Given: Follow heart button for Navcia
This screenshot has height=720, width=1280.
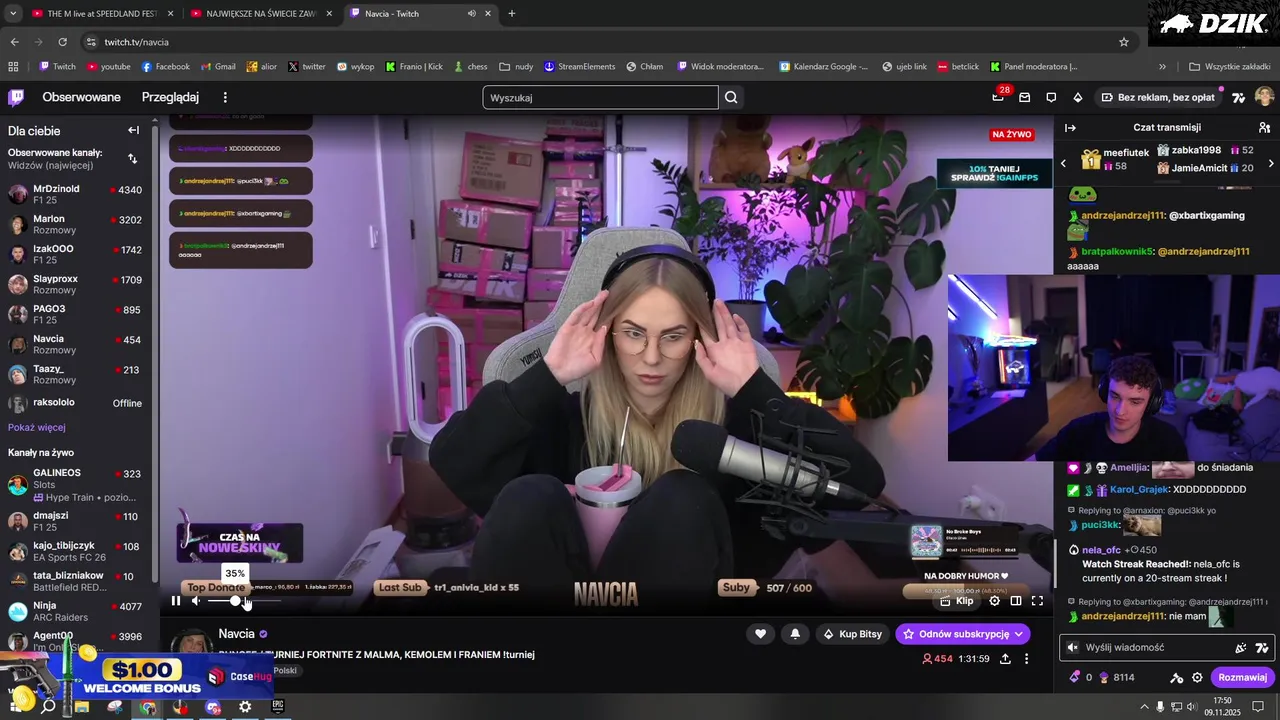Looking at the screenshot, I should tap(760, 634).
